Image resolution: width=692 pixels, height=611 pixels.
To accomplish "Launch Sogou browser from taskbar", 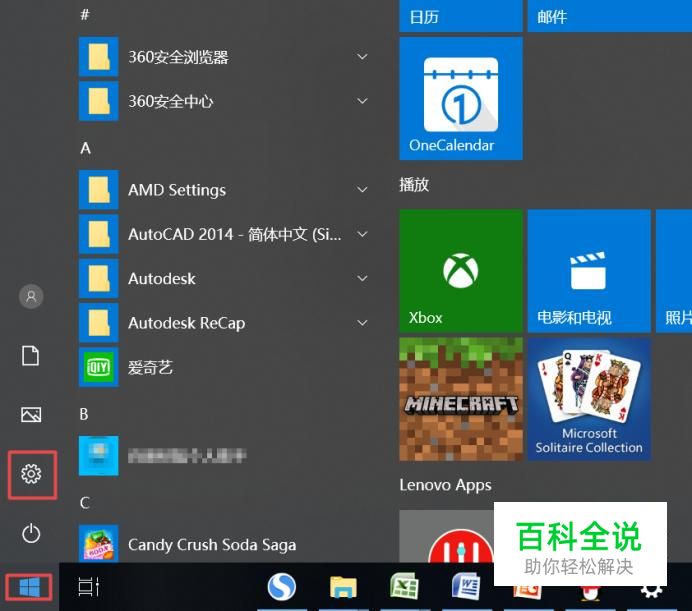I will point(282,587).
